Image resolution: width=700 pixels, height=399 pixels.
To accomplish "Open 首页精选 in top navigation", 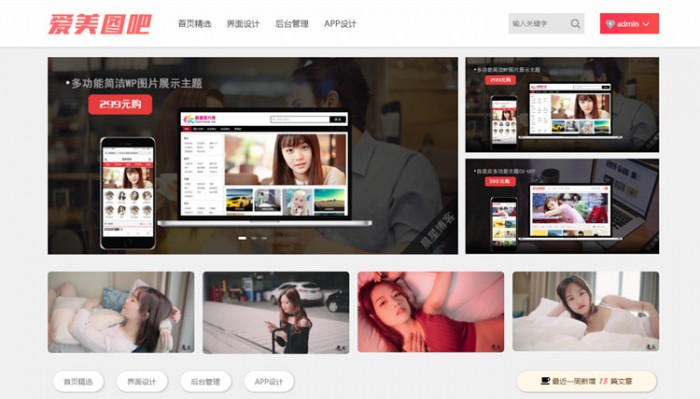I will pos(194,24).
